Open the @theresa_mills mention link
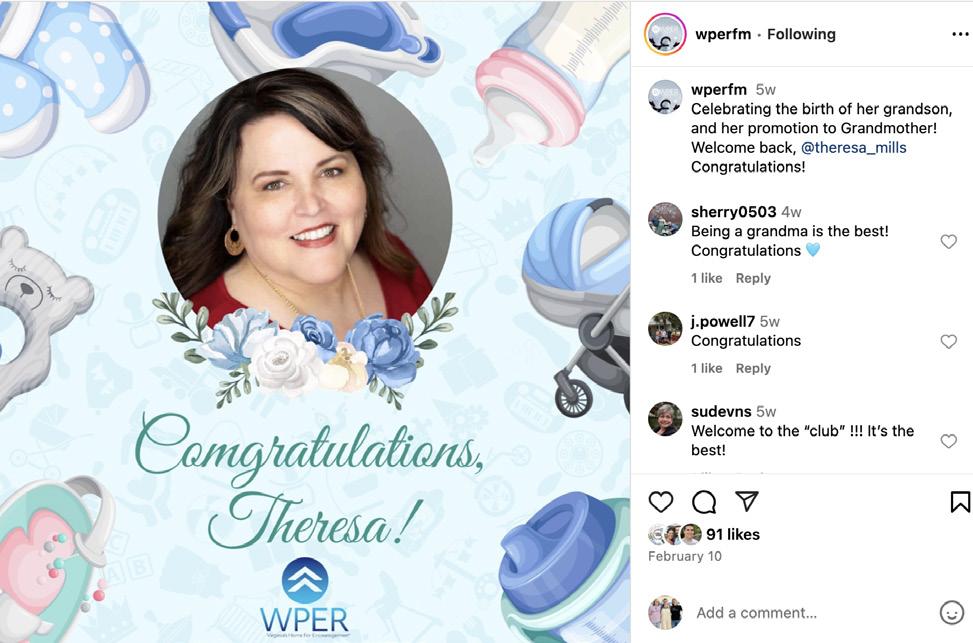This screenshot has height=643, width=973. (x=853, y=148)
